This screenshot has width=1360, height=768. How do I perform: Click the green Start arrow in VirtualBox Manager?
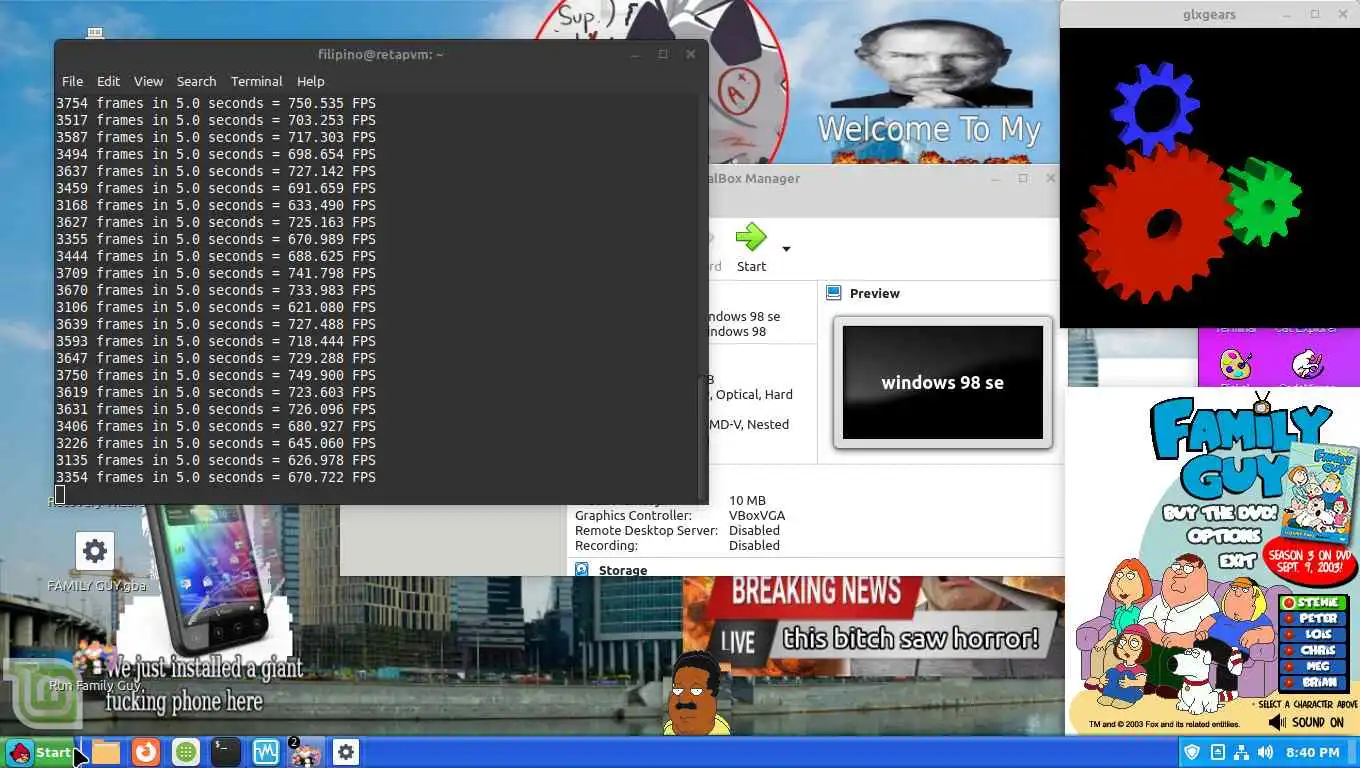(x=751, y=238)
